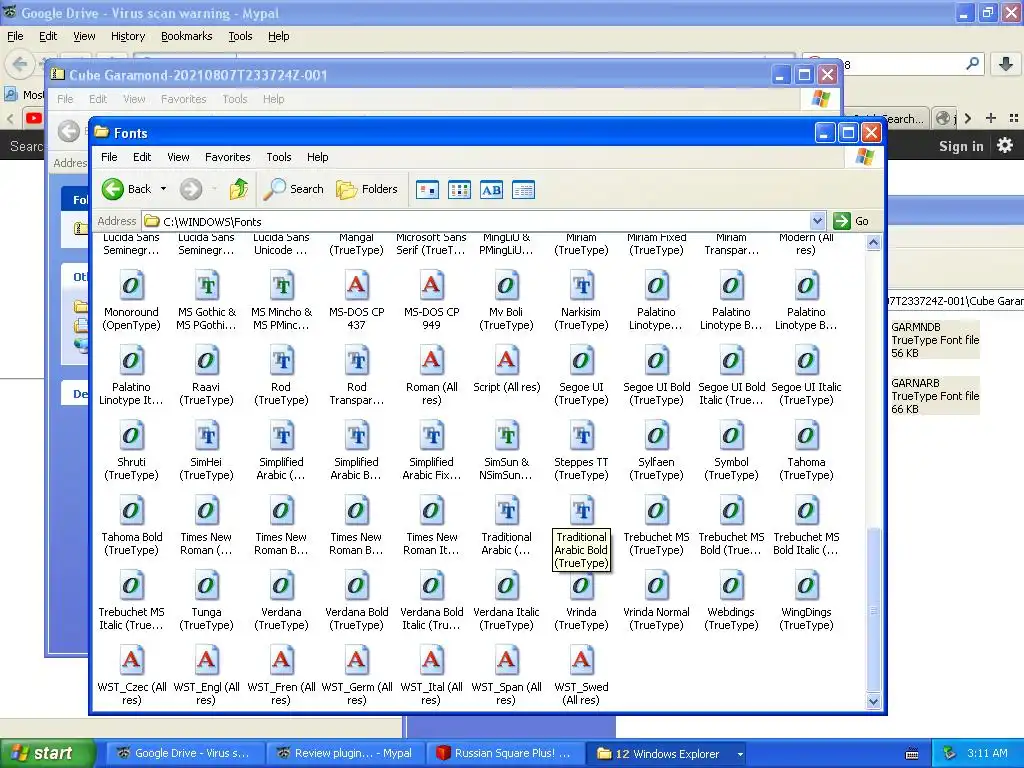The image size is (1024, 768).
Task: Open the Back button history dropdown arrow
Action: (x=163, y=189)
